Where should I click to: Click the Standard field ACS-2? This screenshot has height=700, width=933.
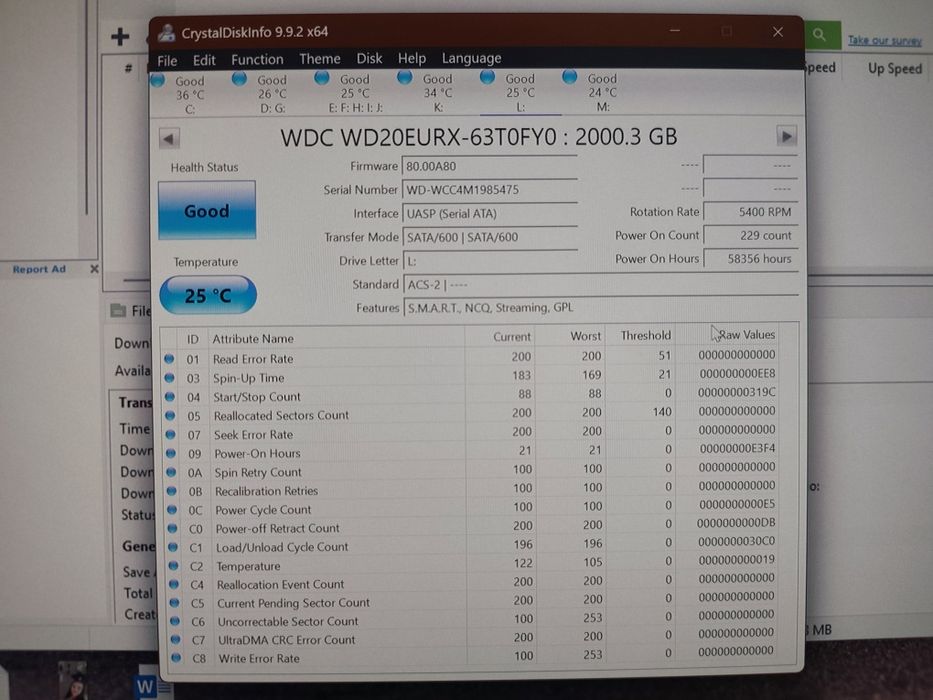point(600,284)
